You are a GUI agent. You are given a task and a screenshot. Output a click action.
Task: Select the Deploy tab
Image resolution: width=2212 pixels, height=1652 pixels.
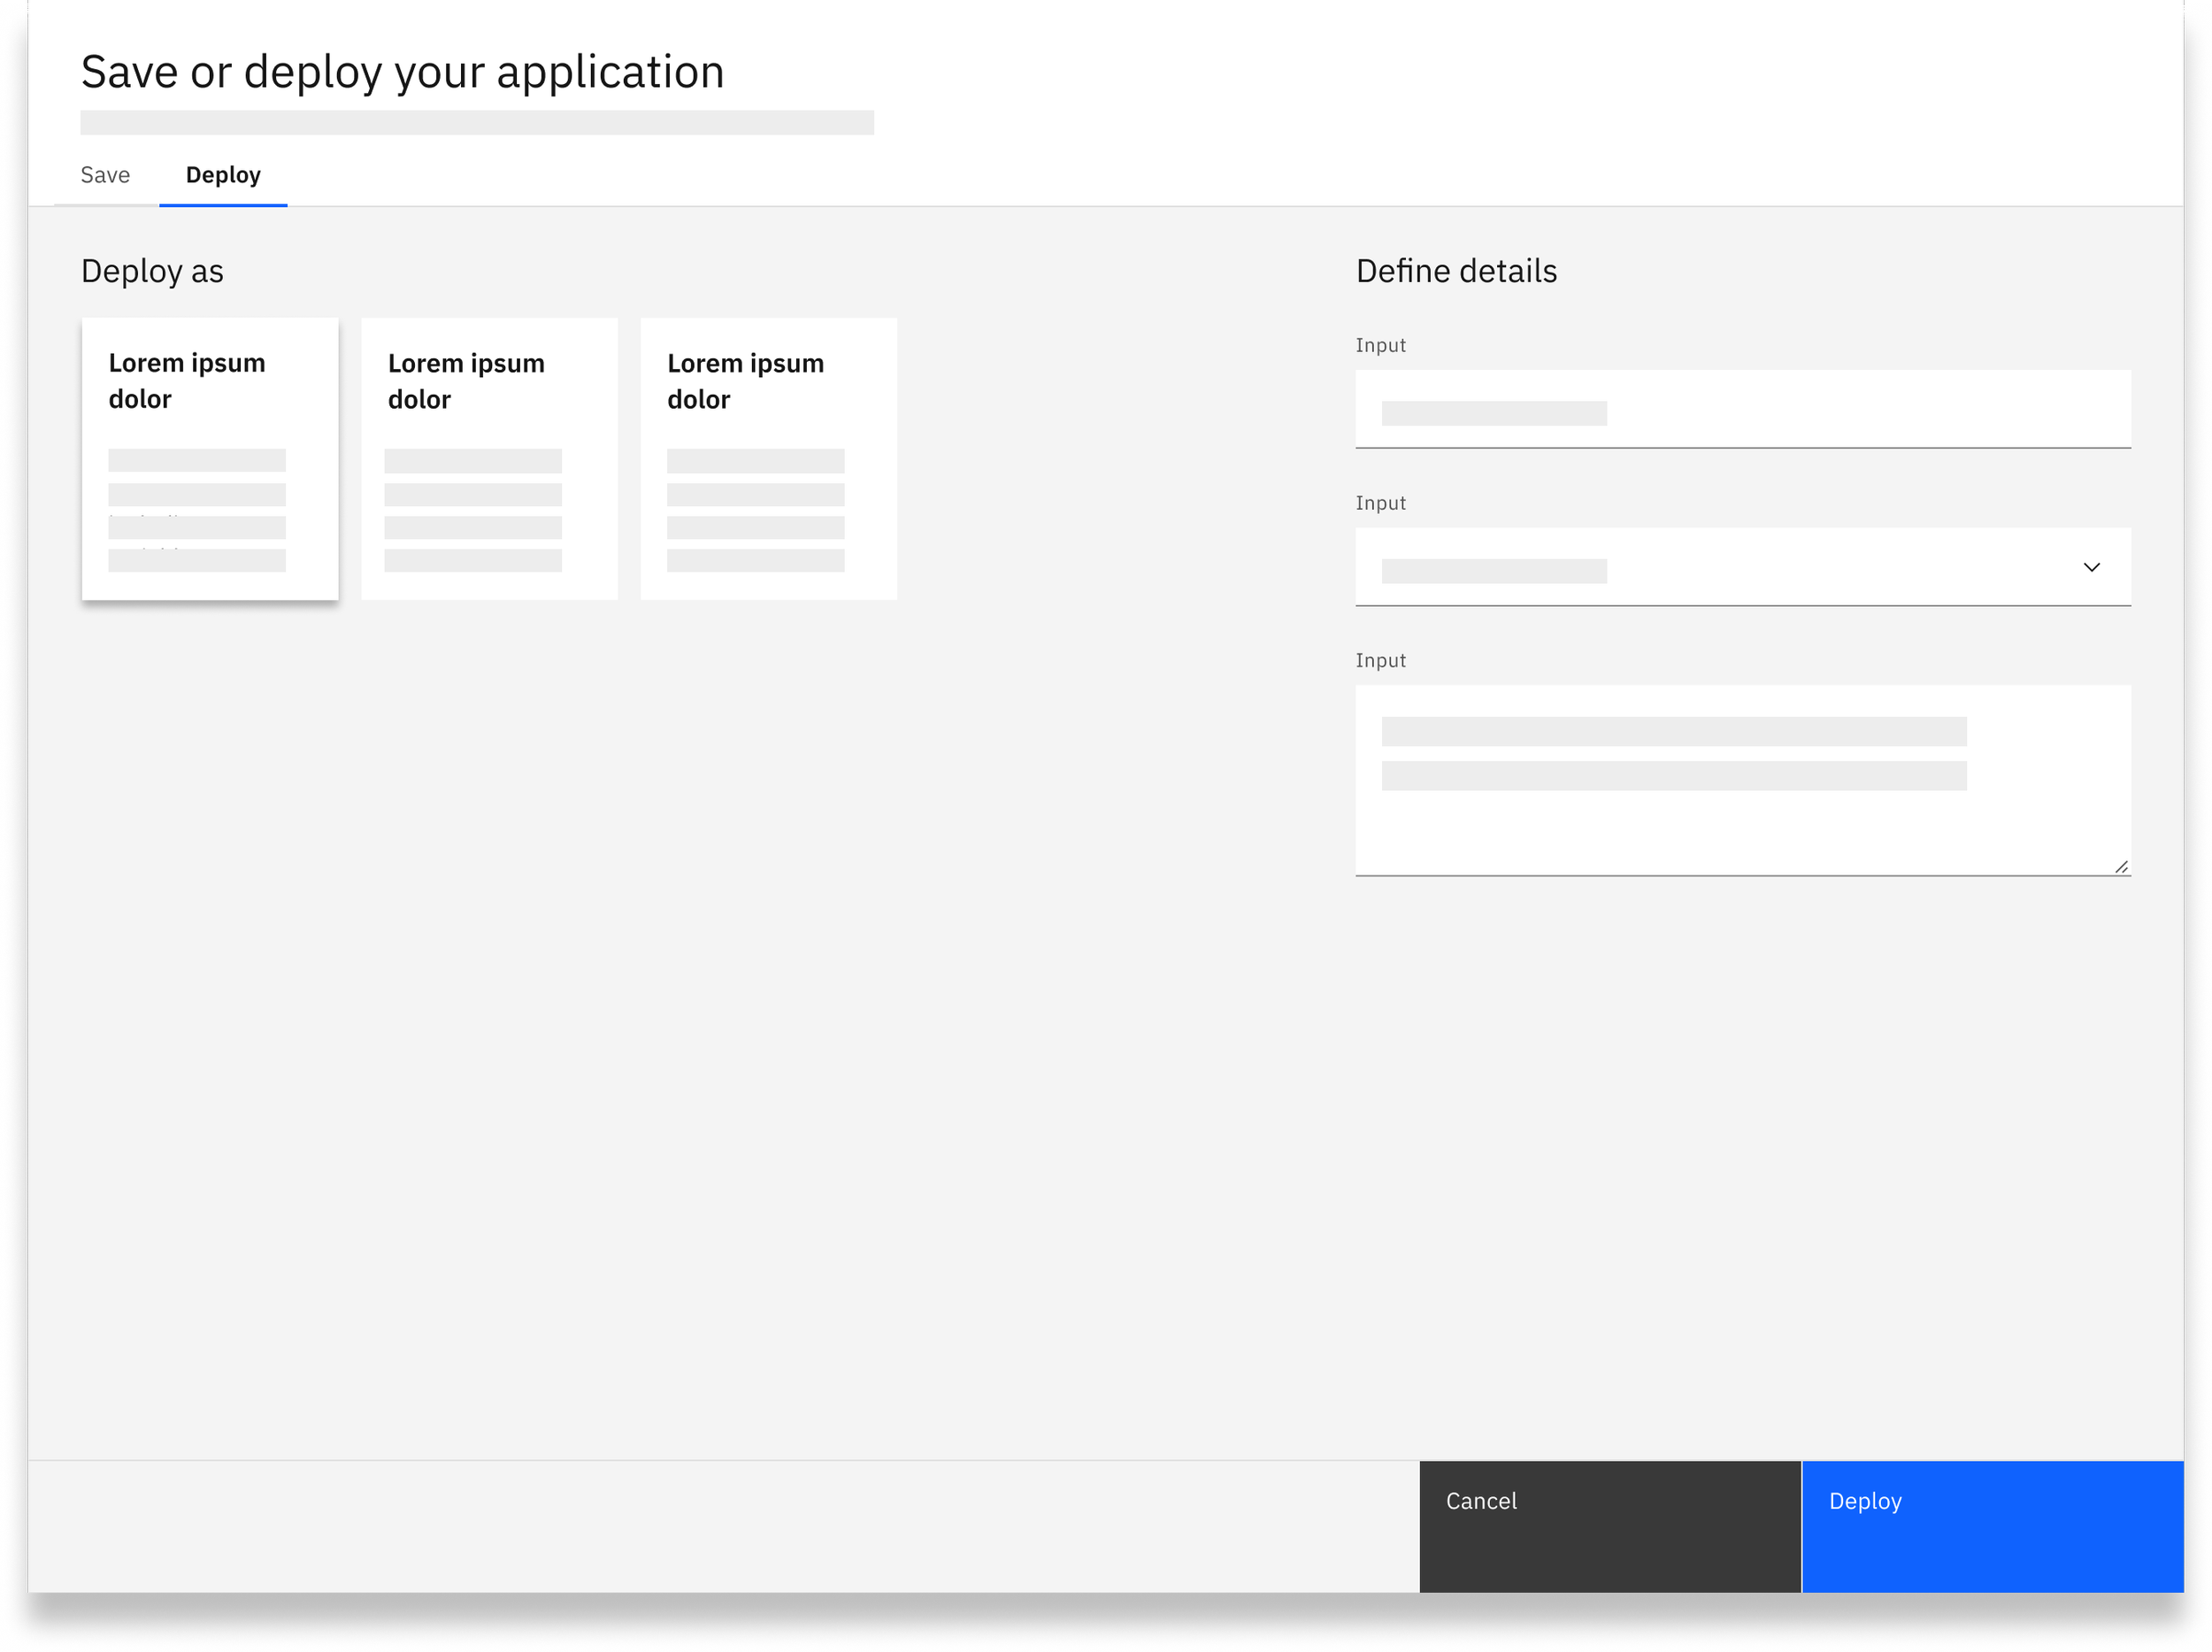pos(223,175)
